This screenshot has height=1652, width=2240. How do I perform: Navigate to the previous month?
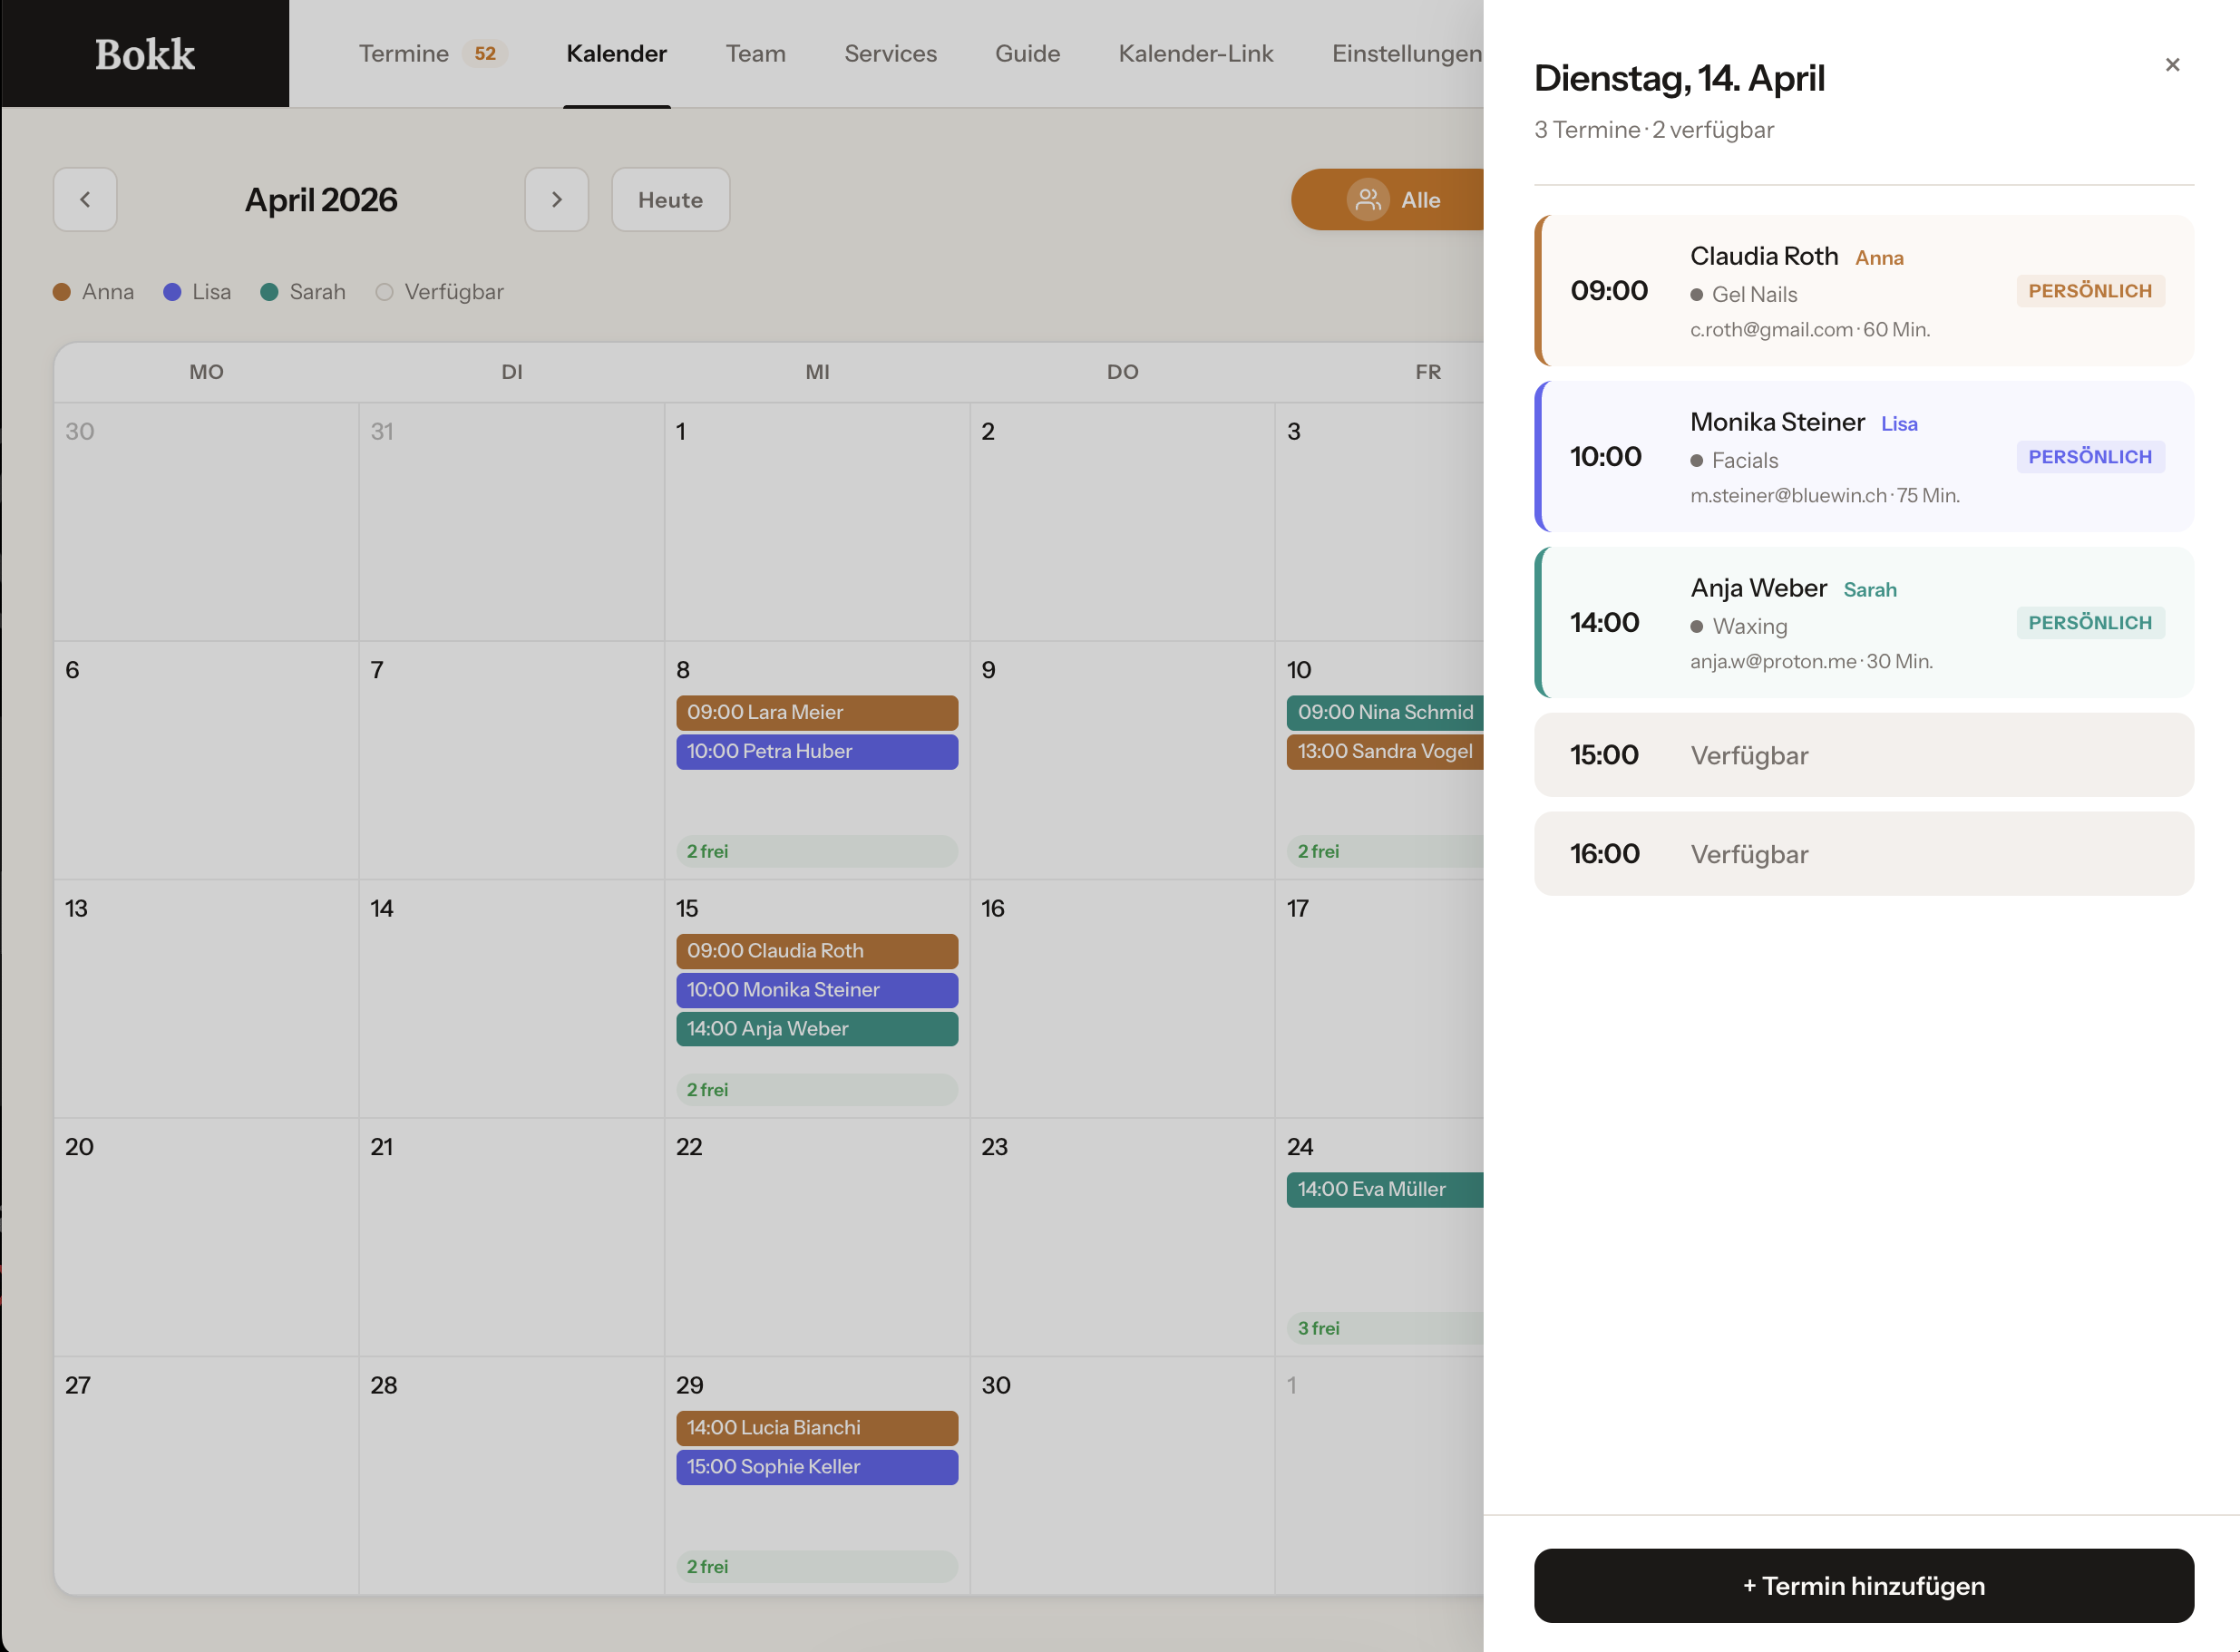pyautogui.click(x=85, y=199)
